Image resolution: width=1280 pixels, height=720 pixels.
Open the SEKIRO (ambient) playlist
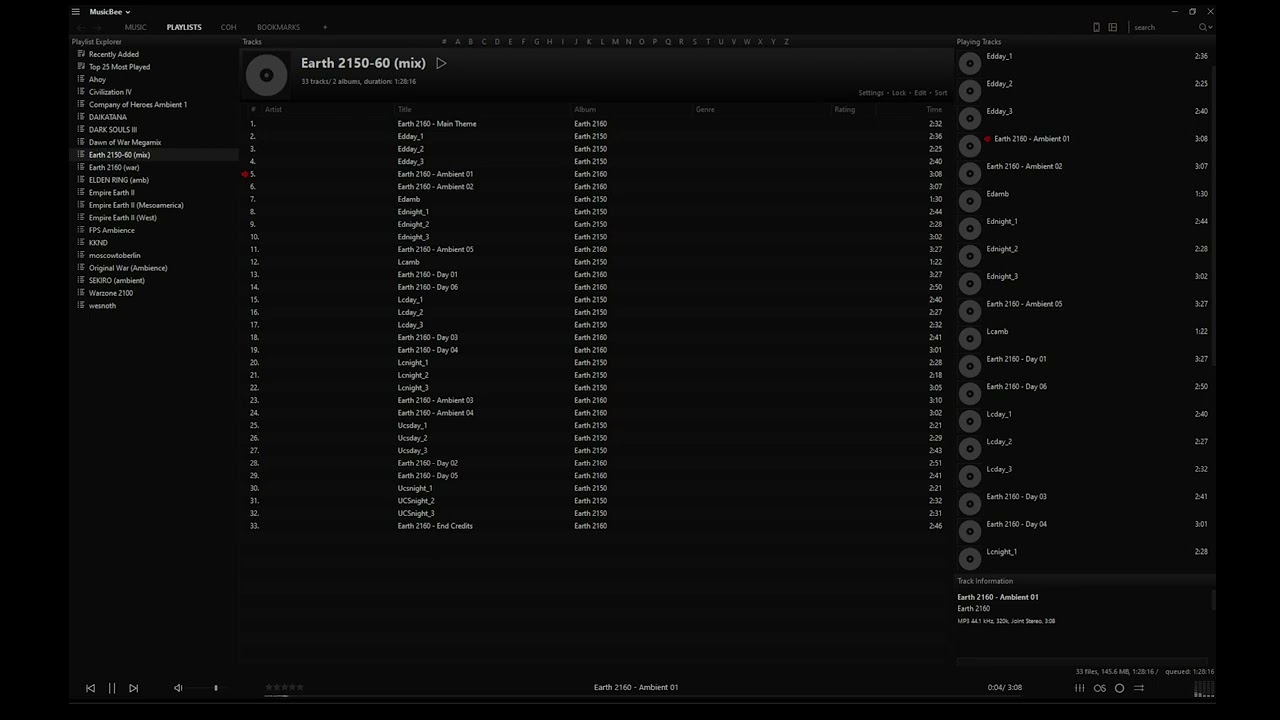tap(117, 281)
